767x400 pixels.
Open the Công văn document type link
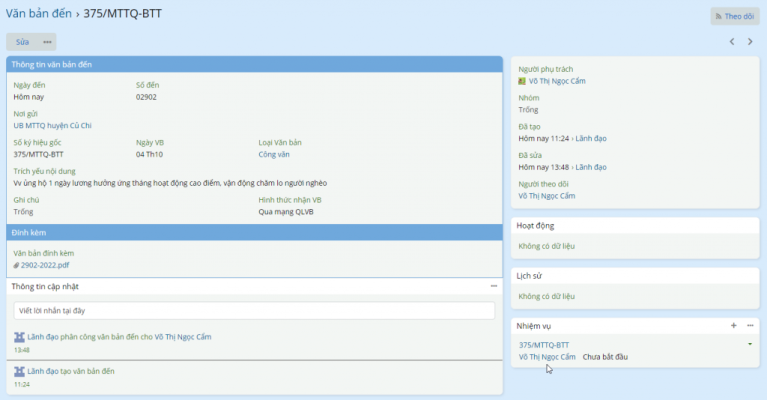coord(274,155)
